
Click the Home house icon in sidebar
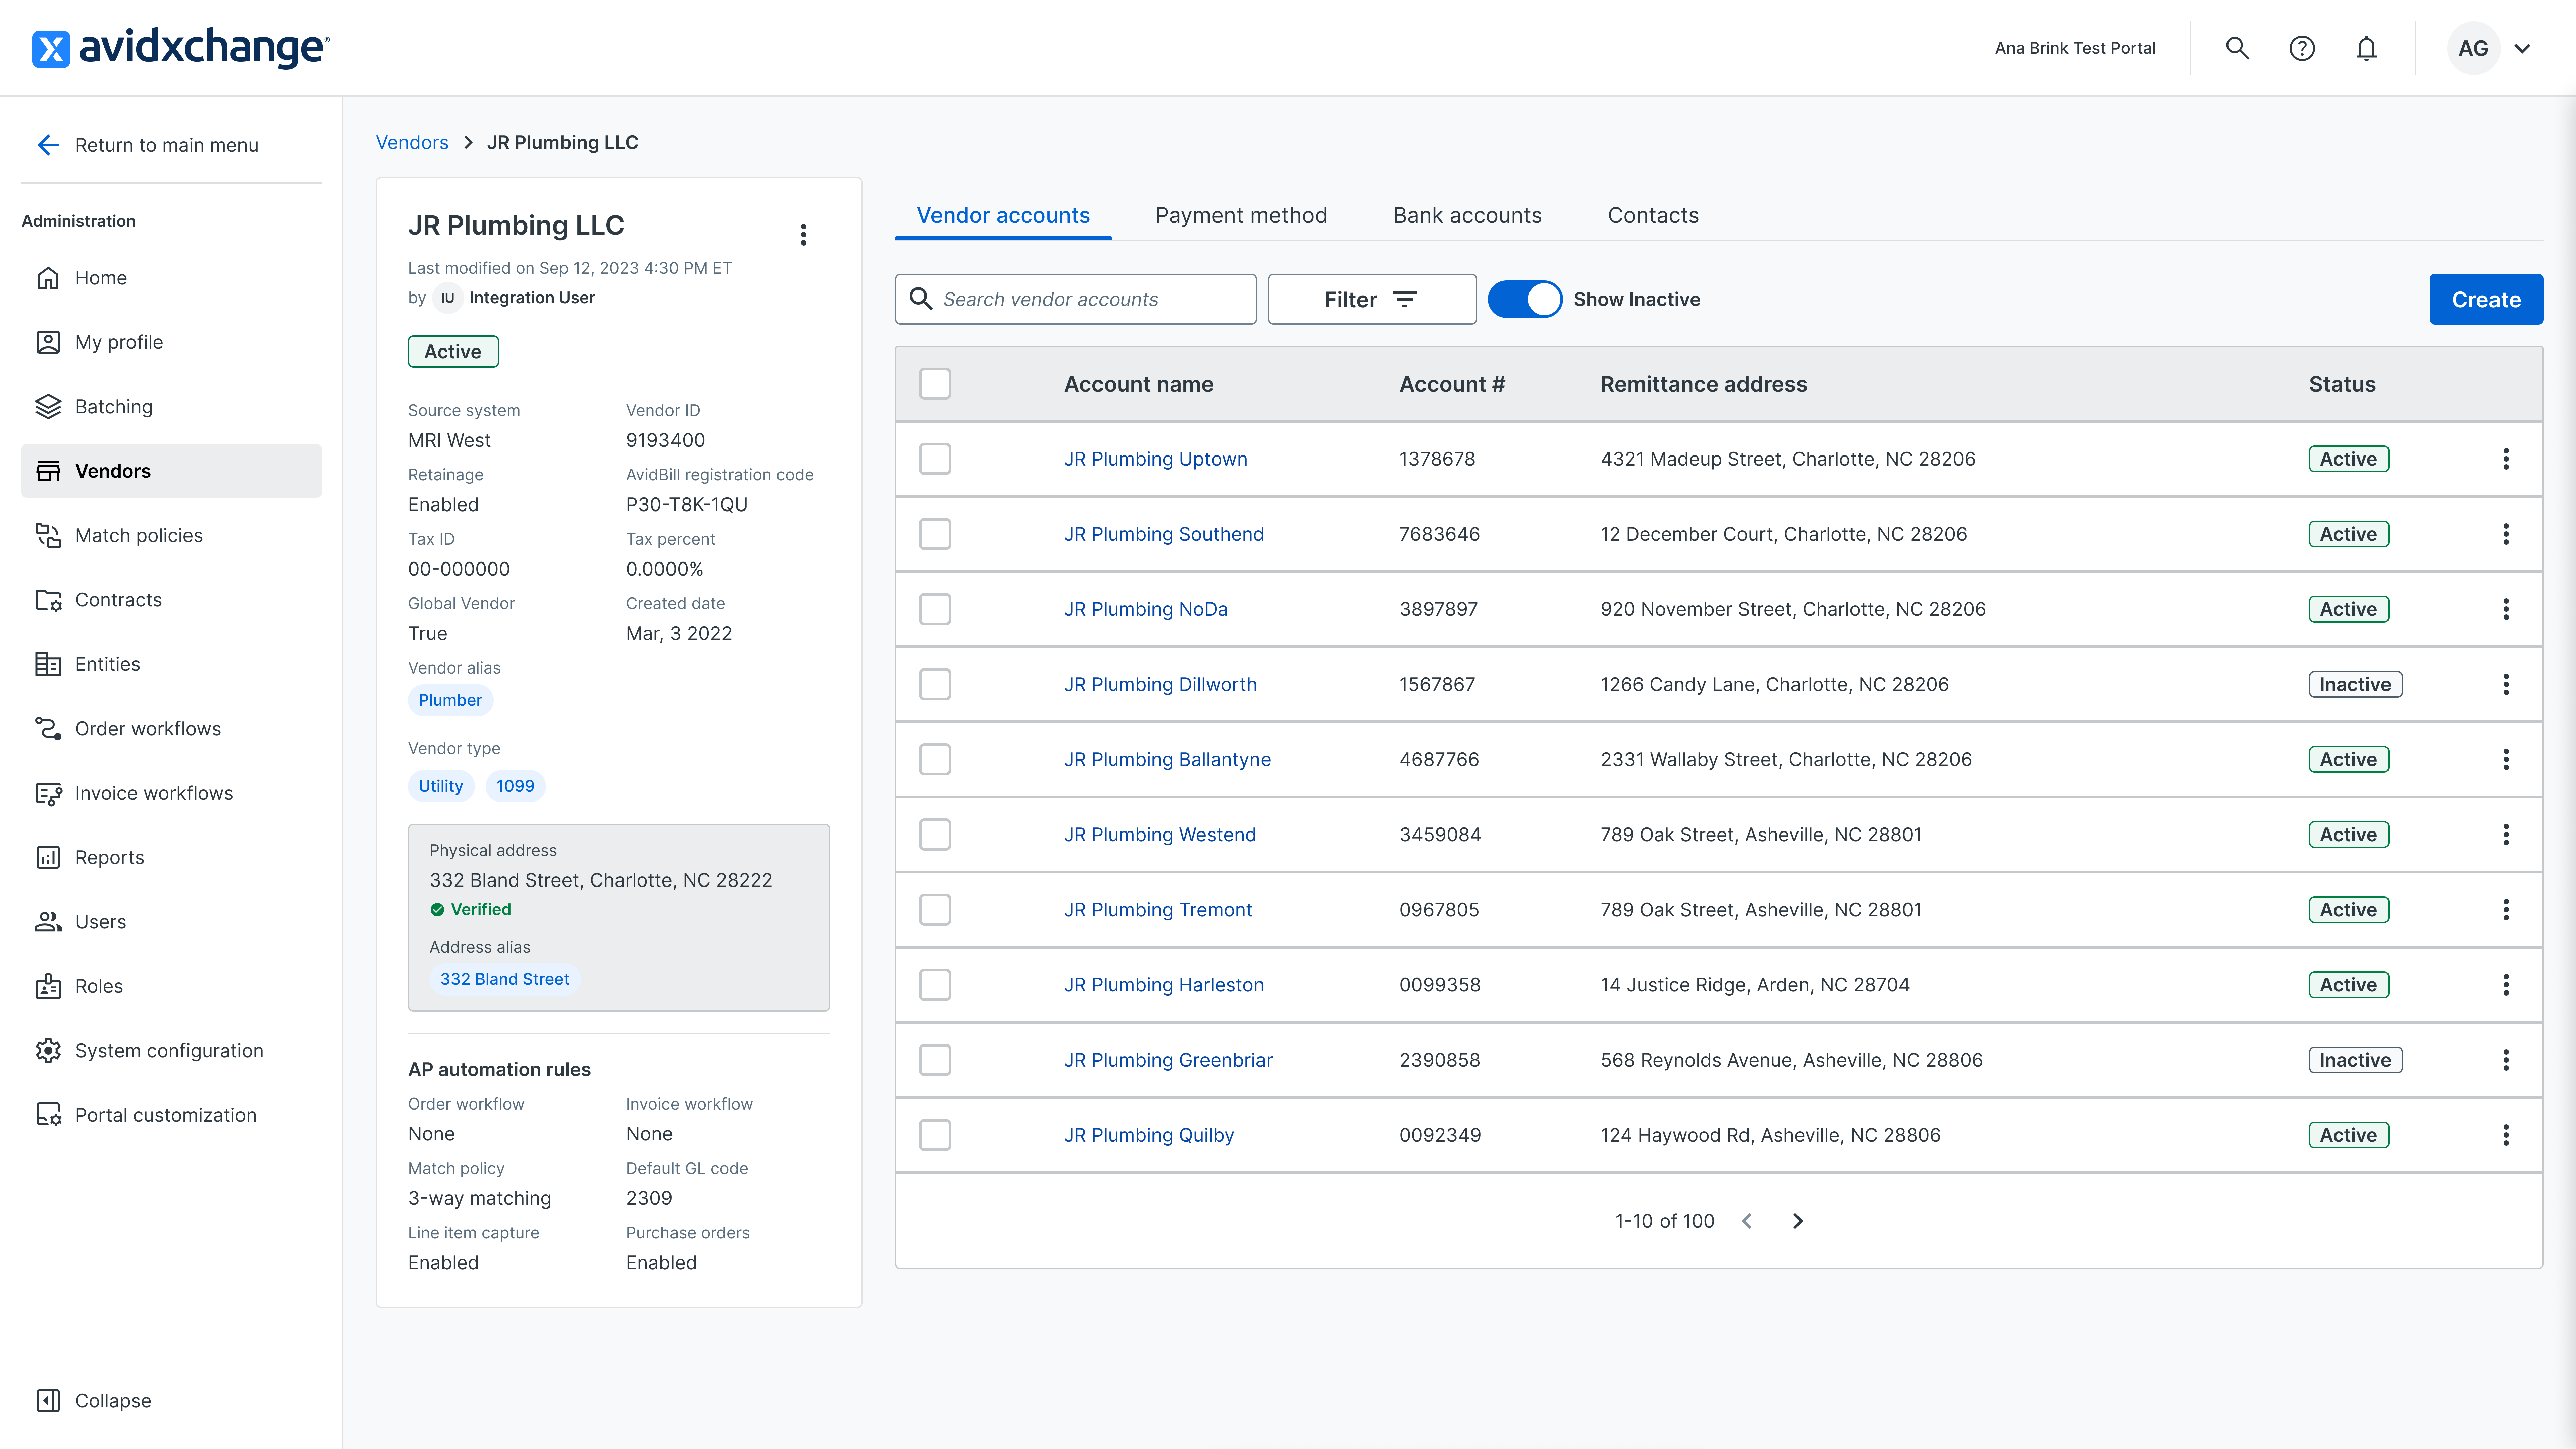(48, 278)
